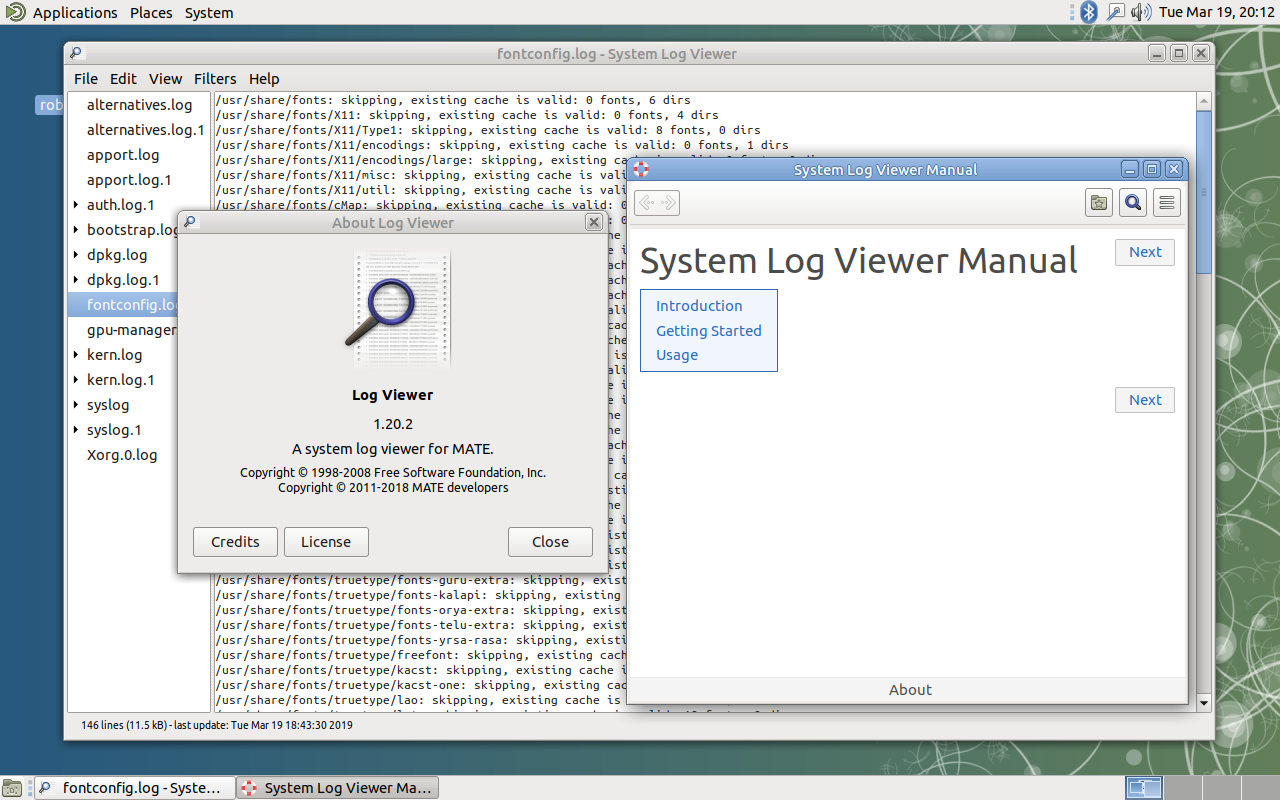The height and width of the screenshot is (800, 1280).
Task: Open the Bluetooth tray icon
Action: pyautogui.click(x=1089, y=12)
